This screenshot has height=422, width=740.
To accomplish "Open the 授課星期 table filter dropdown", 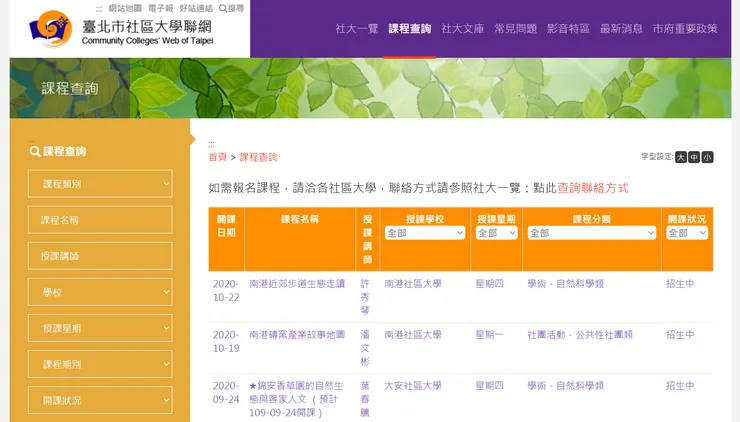I will 496,233.
